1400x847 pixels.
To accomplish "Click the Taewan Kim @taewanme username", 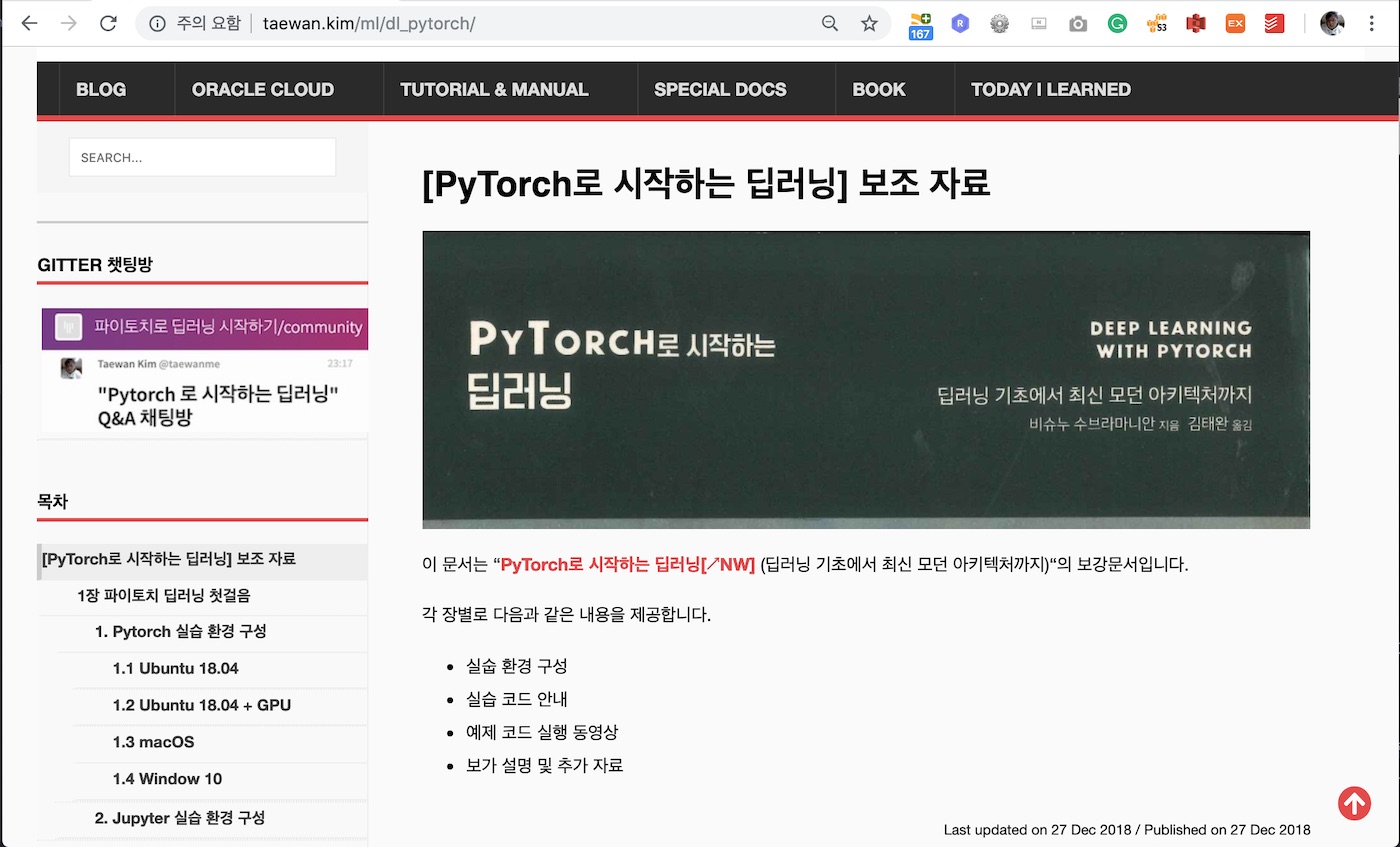I will [159, 364].
